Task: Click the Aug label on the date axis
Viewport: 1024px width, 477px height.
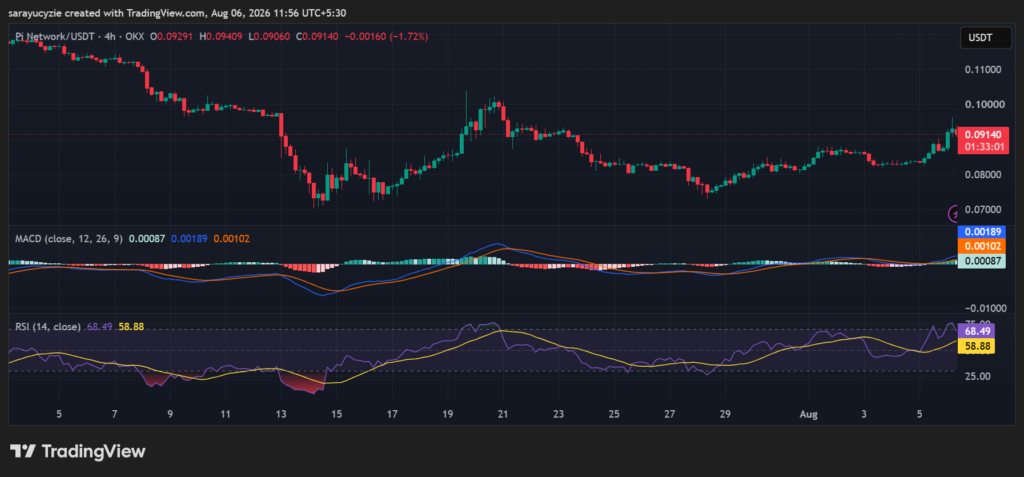Action: [x=808, y=414]
